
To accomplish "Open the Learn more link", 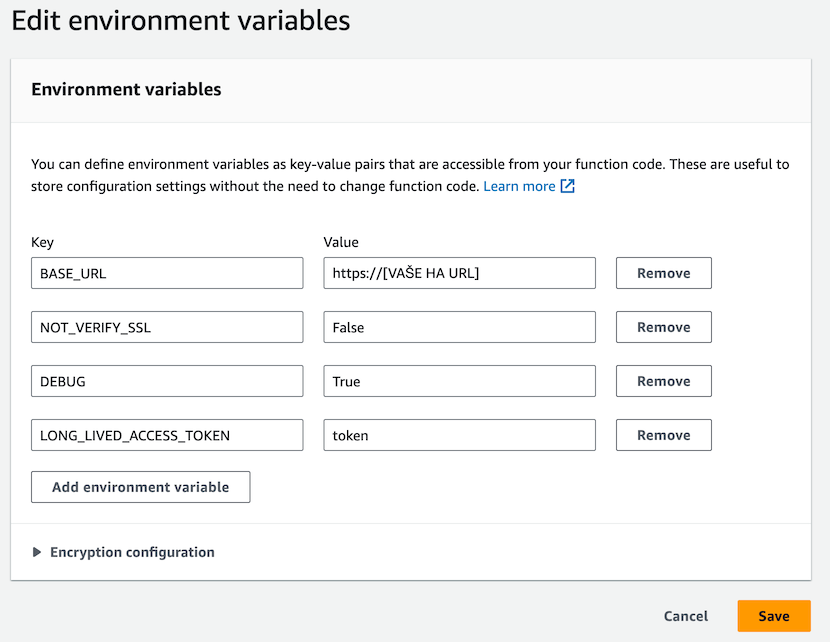I will pyautogui.click(x=519, y=186).
